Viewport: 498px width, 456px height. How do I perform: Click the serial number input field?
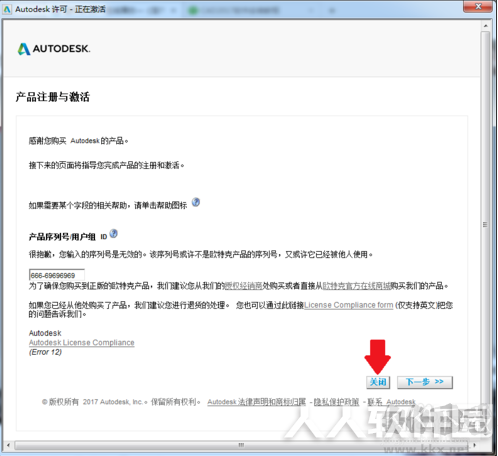[57, 275]
